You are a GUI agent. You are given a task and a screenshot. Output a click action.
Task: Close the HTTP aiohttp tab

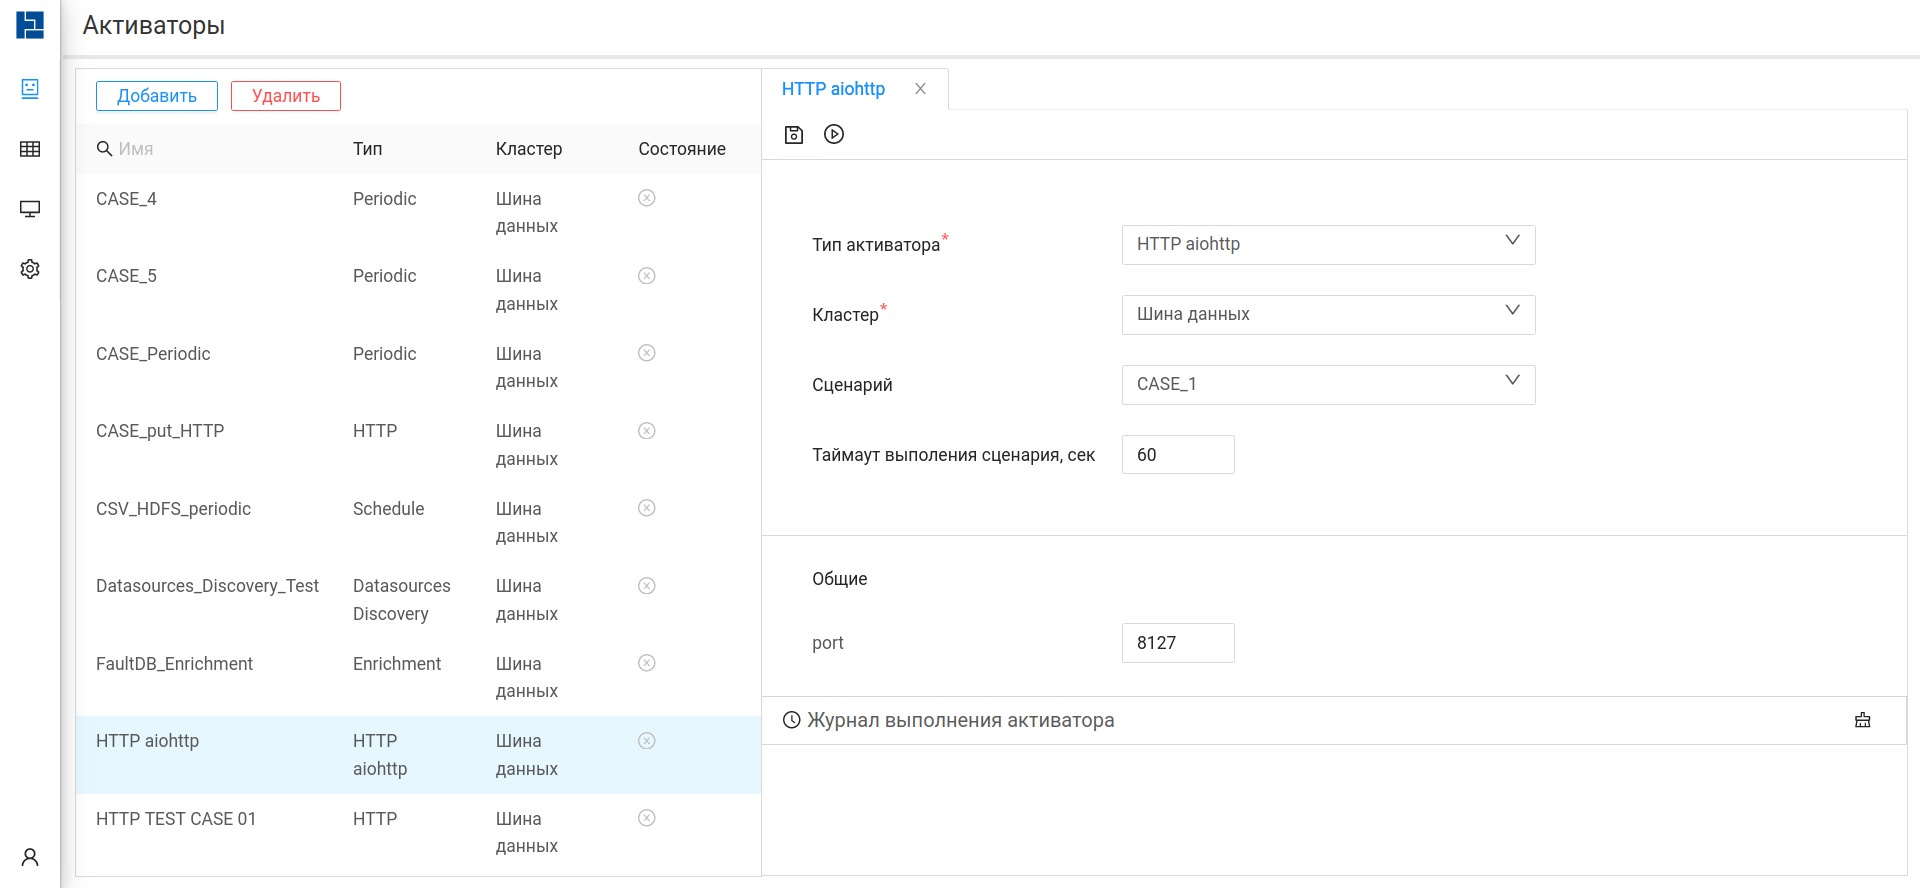click(x=920, y=89)
